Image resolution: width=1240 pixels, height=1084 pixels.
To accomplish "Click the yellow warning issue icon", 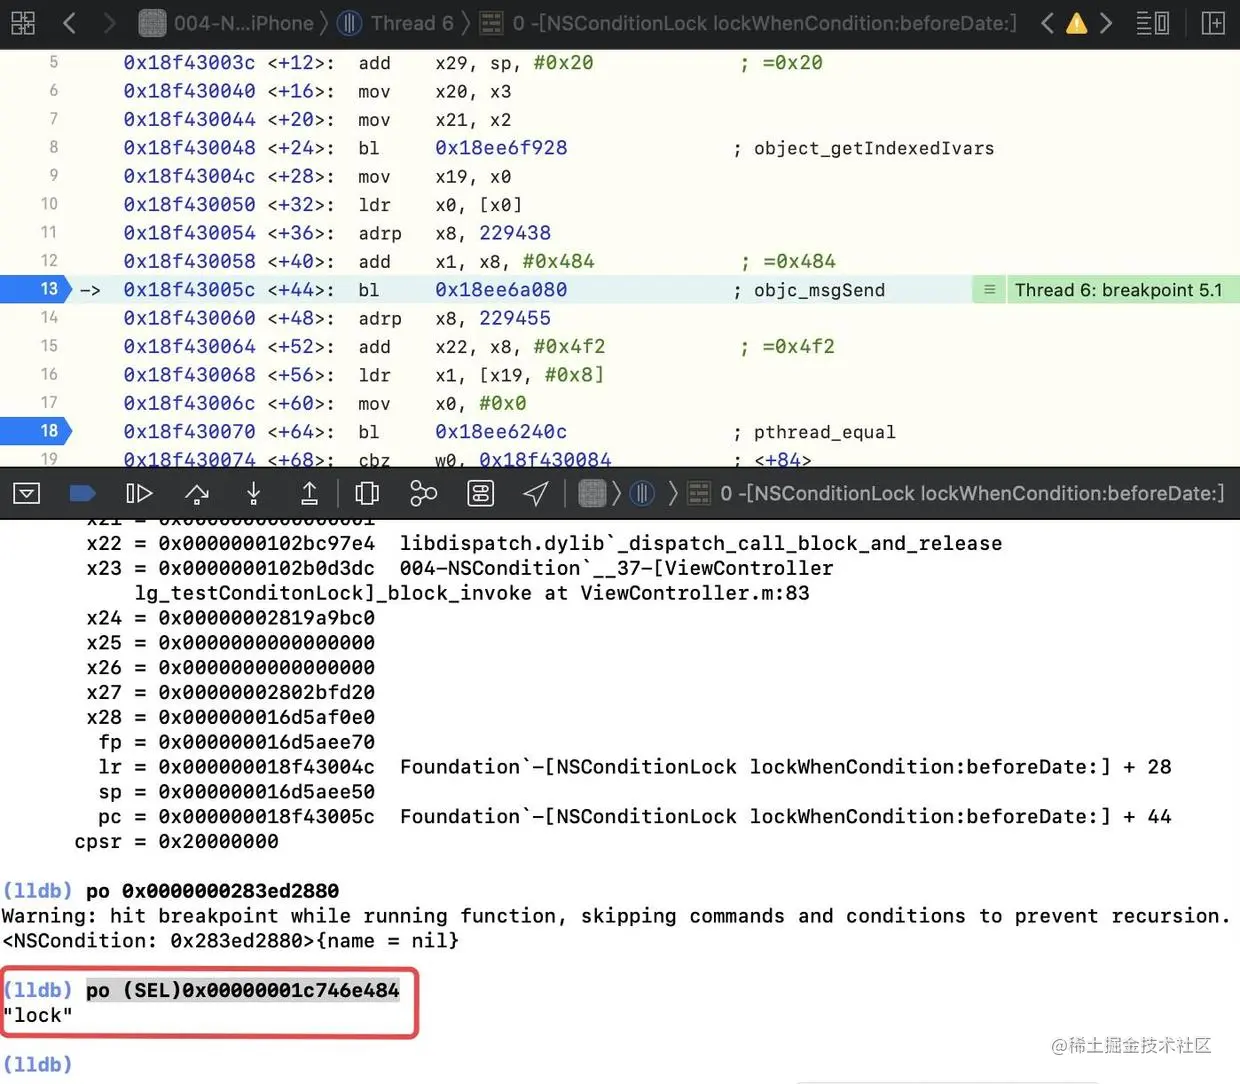I will pos(1076,22).
